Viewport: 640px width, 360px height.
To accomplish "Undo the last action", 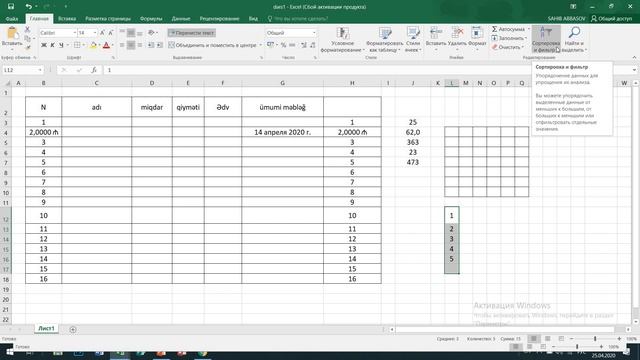I will (x=28, y=7).
